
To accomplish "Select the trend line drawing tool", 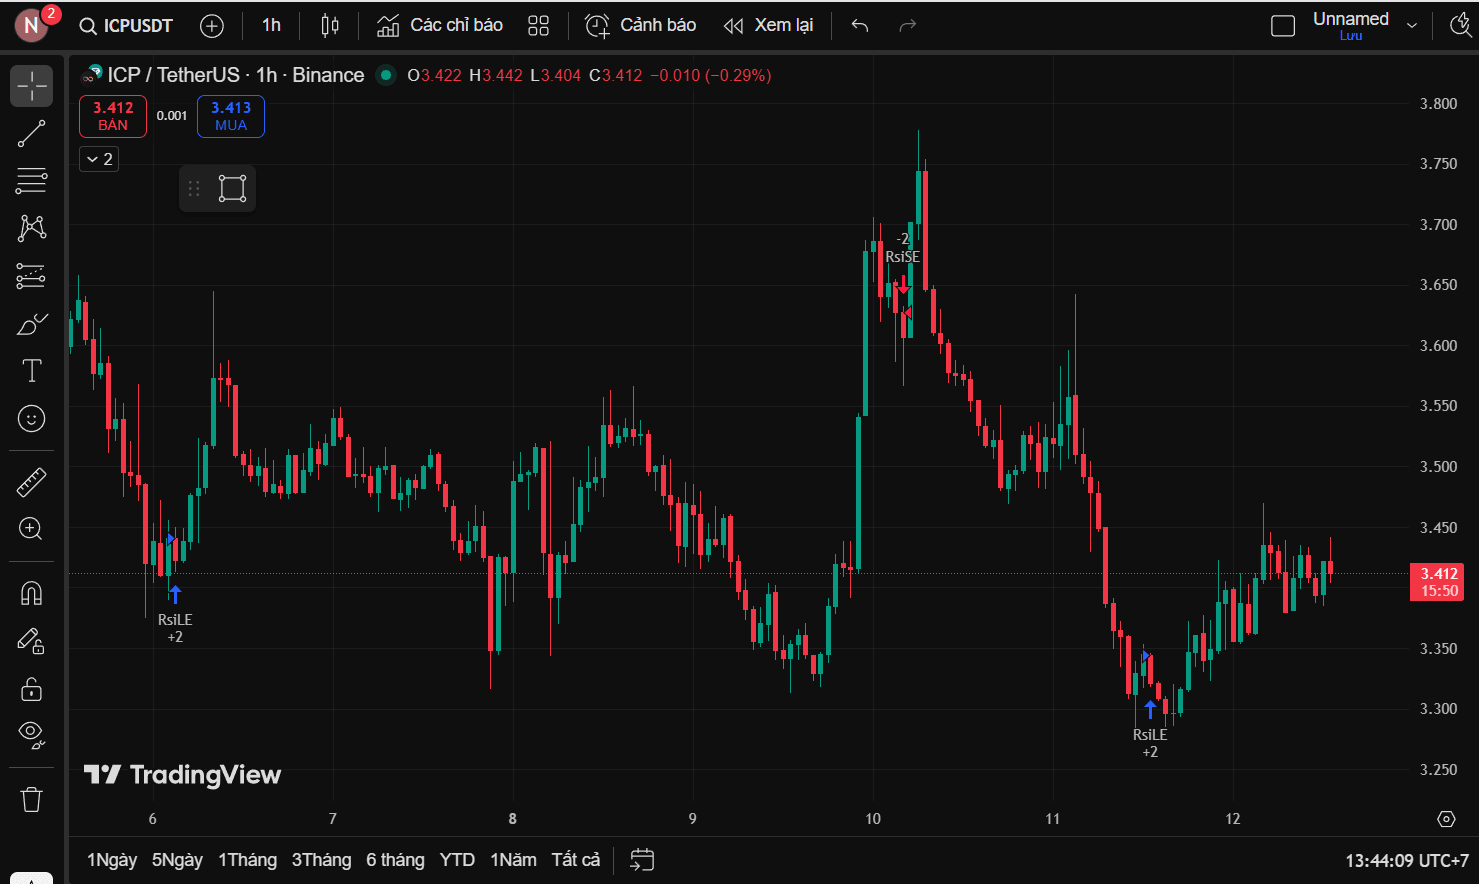I will pyautogui.click(x=31, y=133).
